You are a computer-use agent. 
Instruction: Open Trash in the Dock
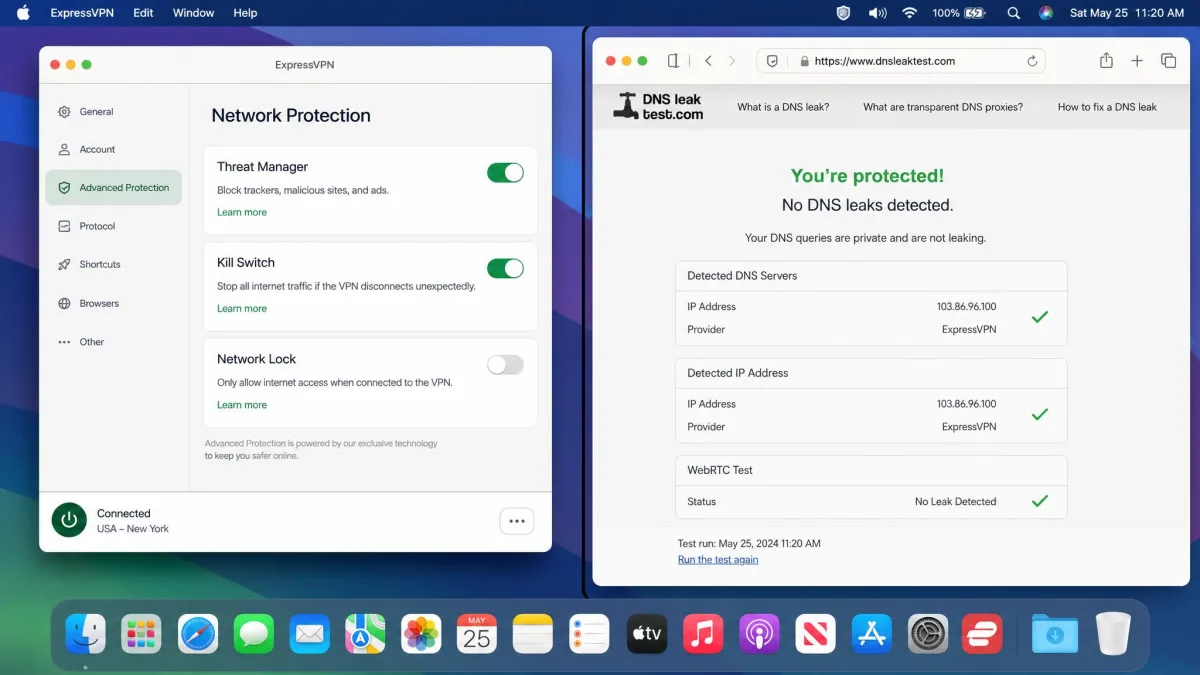coord(1112,633)
